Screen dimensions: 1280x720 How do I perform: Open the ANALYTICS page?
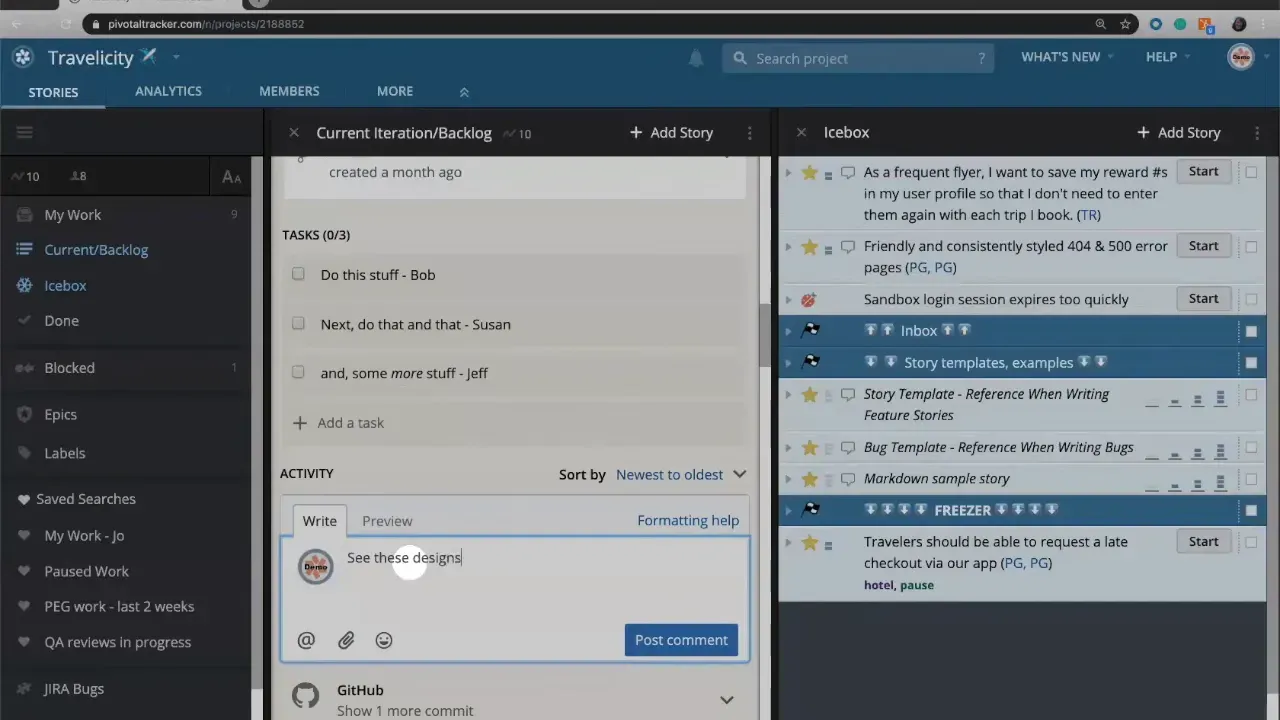point(168,91)
